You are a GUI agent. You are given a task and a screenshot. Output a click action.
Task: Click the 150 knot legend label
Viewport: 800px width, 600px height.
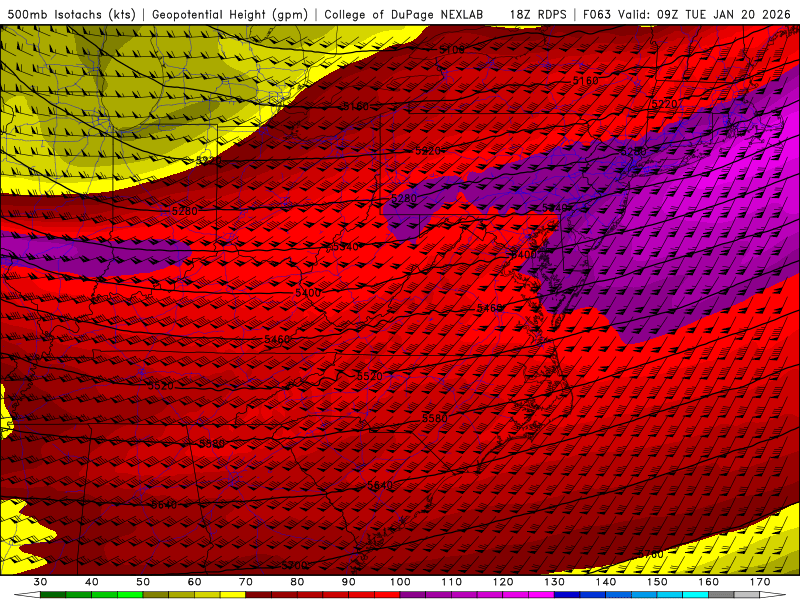point(657,582)
